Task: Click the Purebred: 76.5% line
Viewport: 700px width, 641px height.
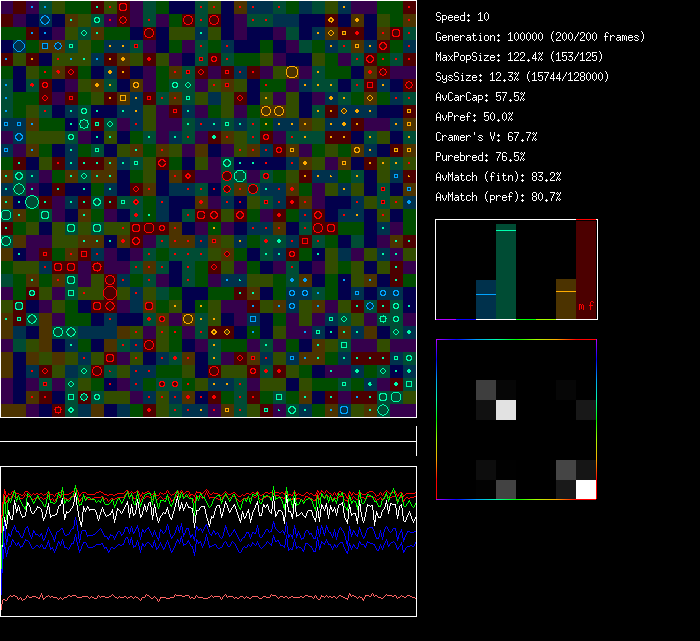Action: pyautogui.click(x=480, y=157)
